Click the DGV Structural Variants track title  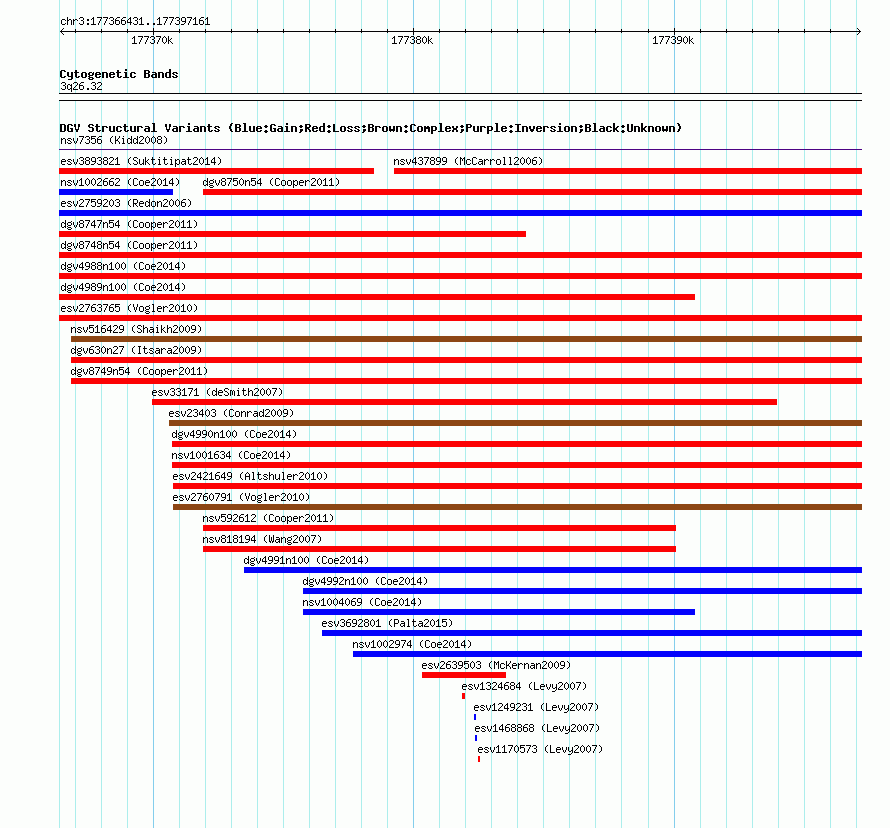pyautogui.click(x=371, y=128)
